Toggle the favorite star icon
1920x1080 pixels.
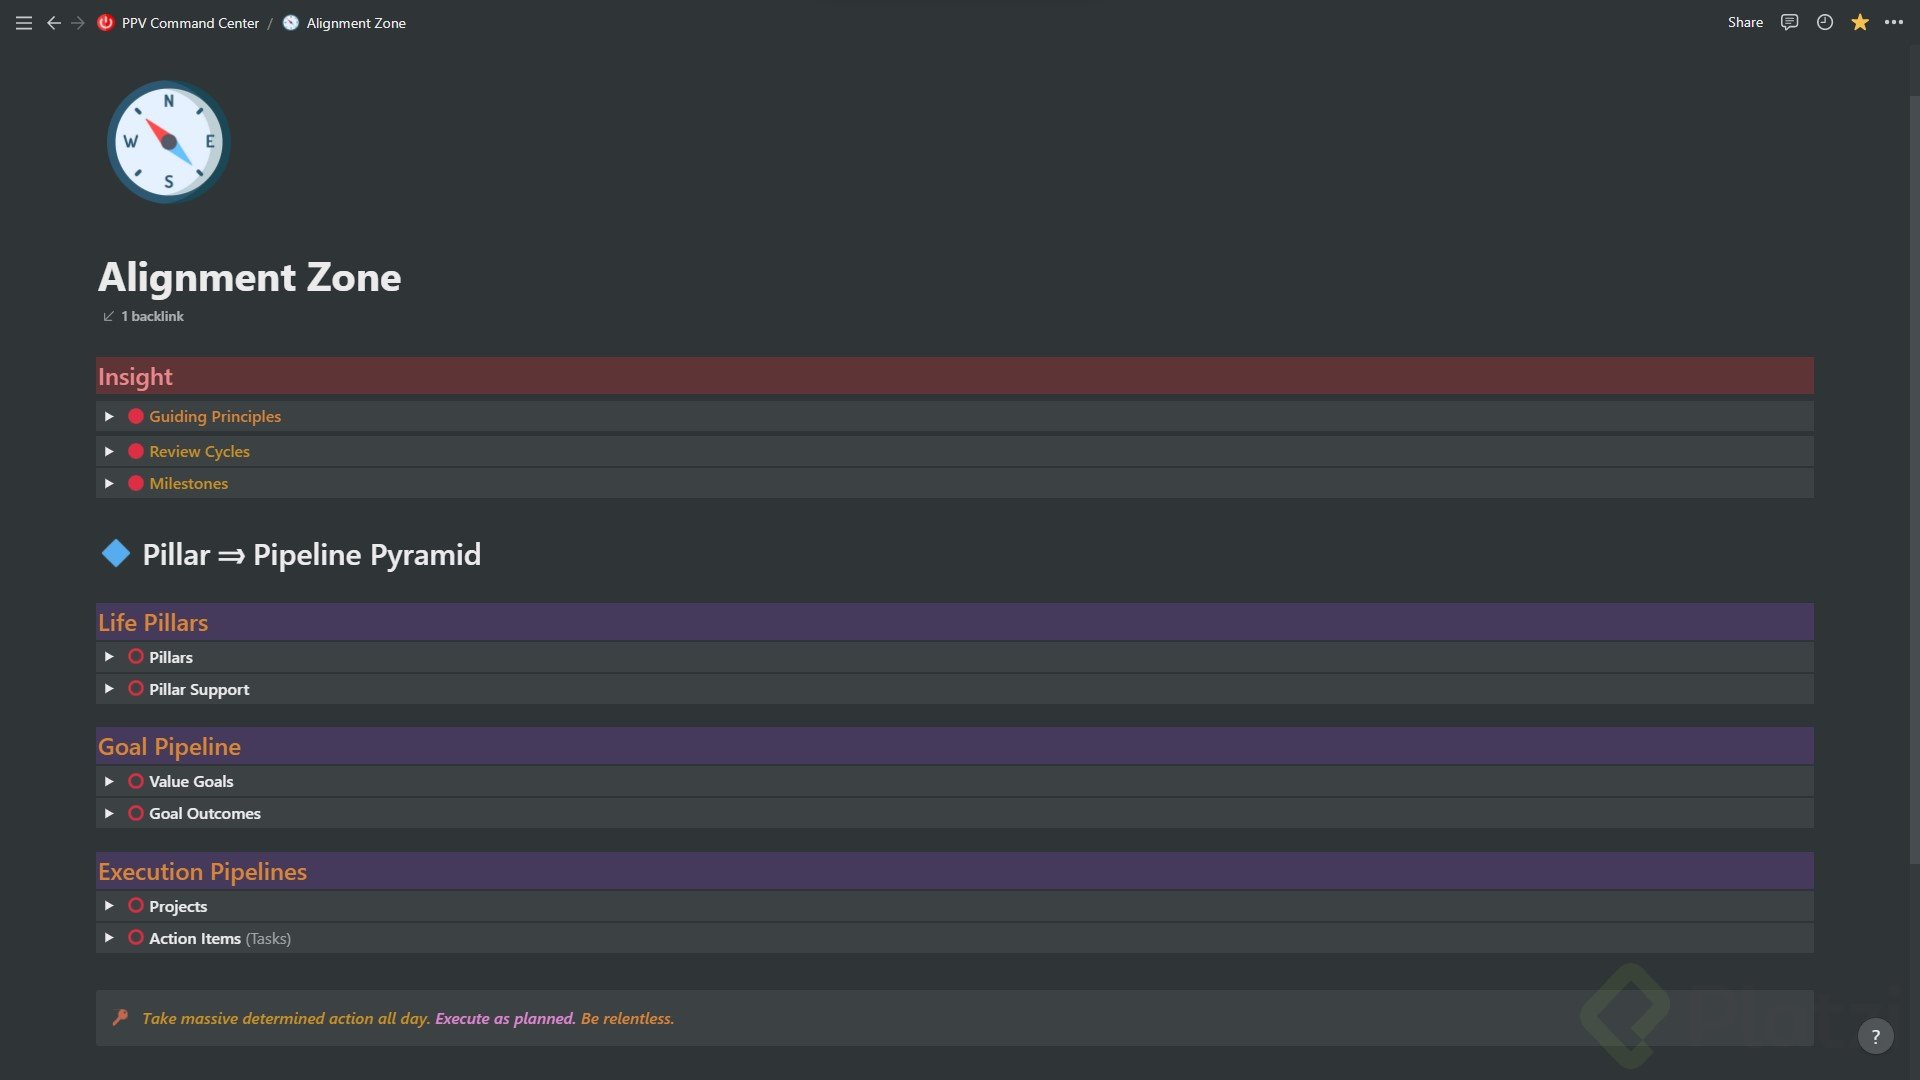(1860, 22)
